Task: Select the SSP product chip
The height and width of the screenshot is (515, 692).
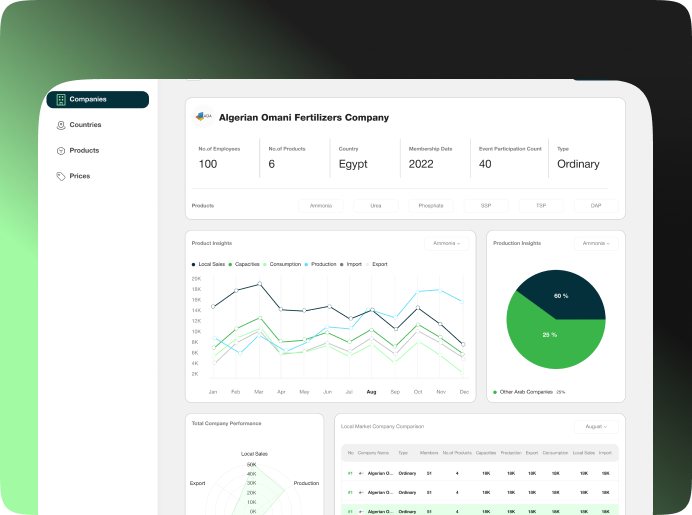Action: pyautogui.click(x=486, y=206)
